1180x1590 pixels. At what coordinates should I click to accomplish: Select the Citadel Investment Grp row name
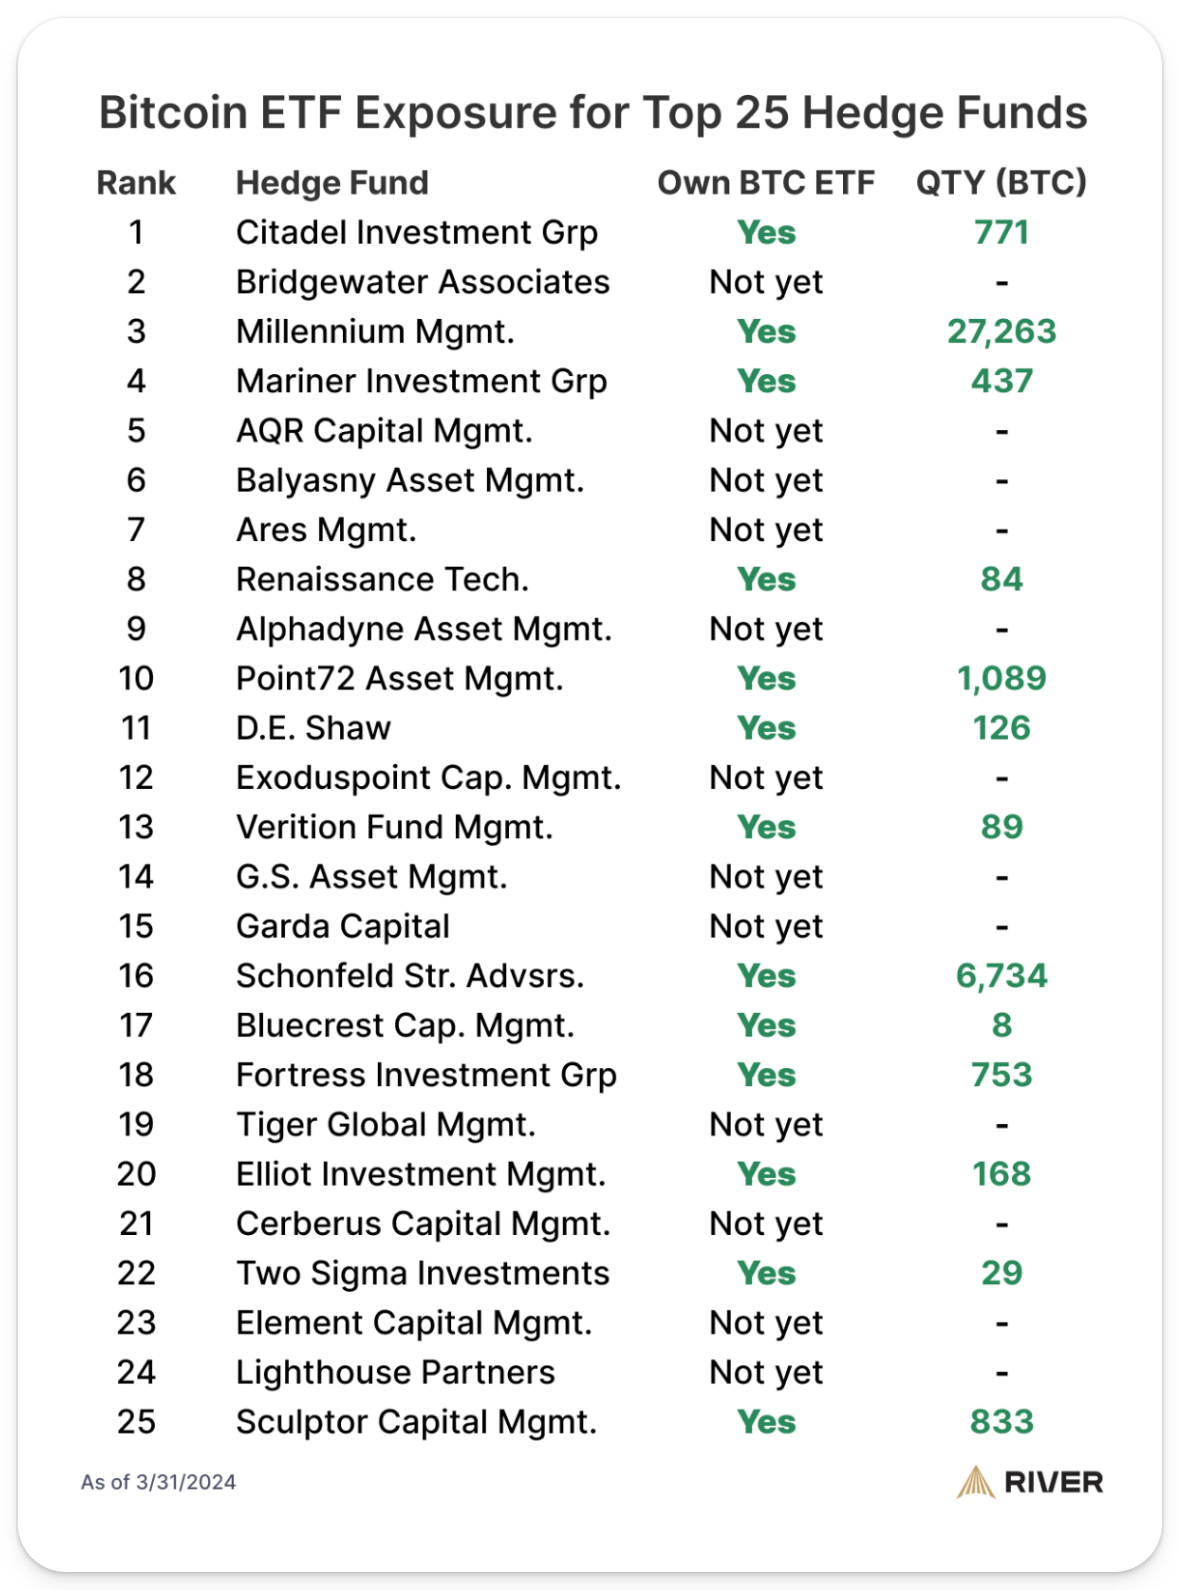[416, 232]
